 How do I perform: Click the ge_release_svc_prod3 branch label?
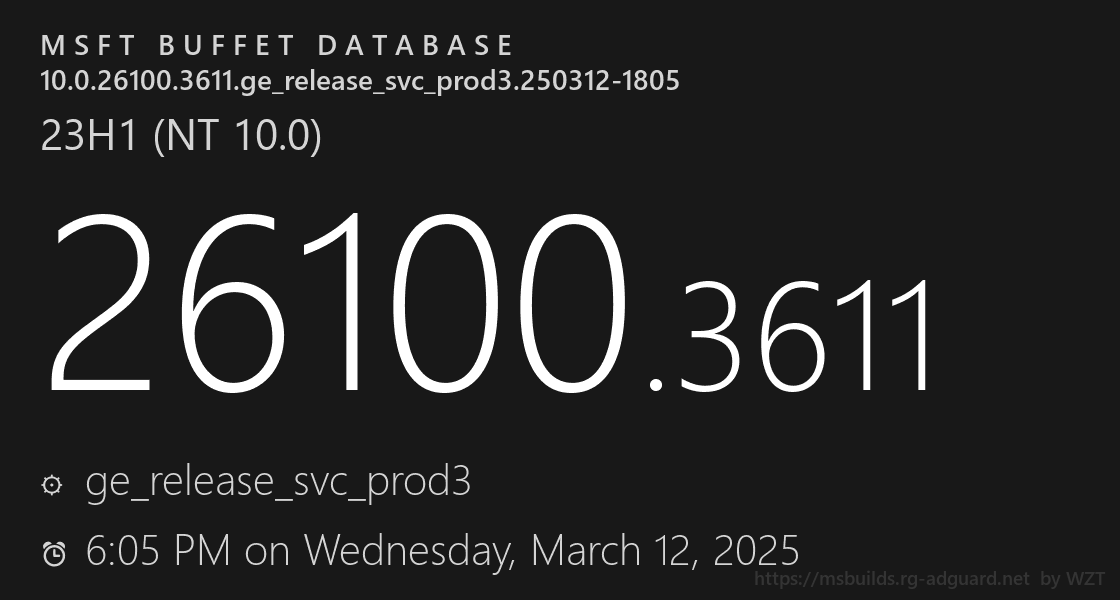(278, 483)
